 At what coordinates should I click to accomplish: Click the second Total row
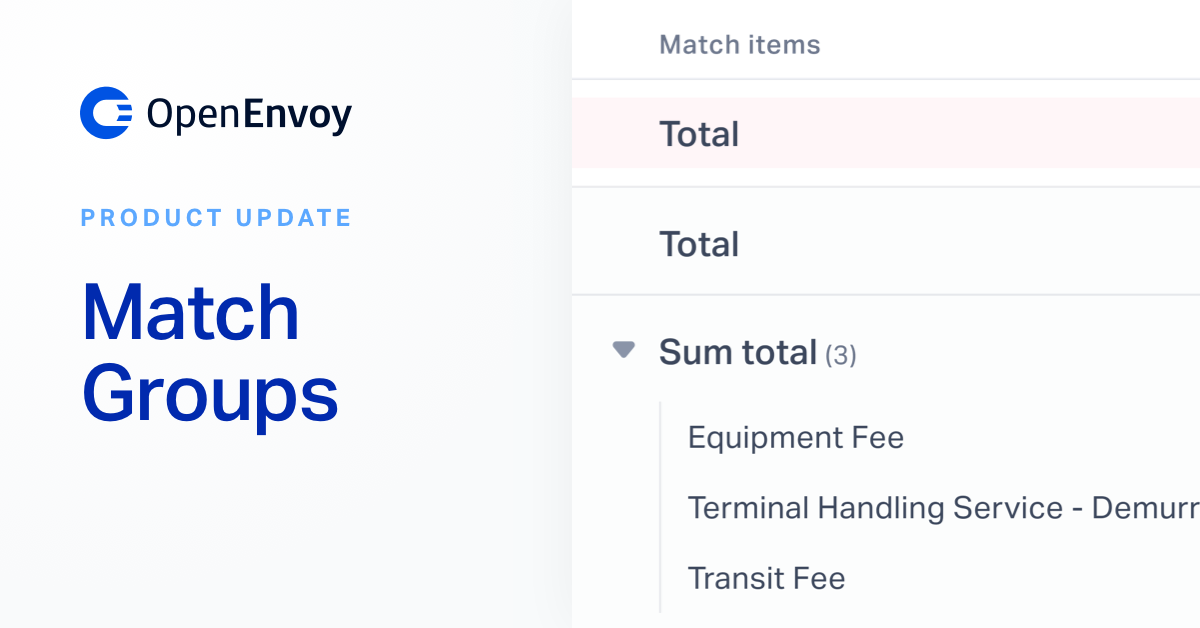[x=886, y=243]
